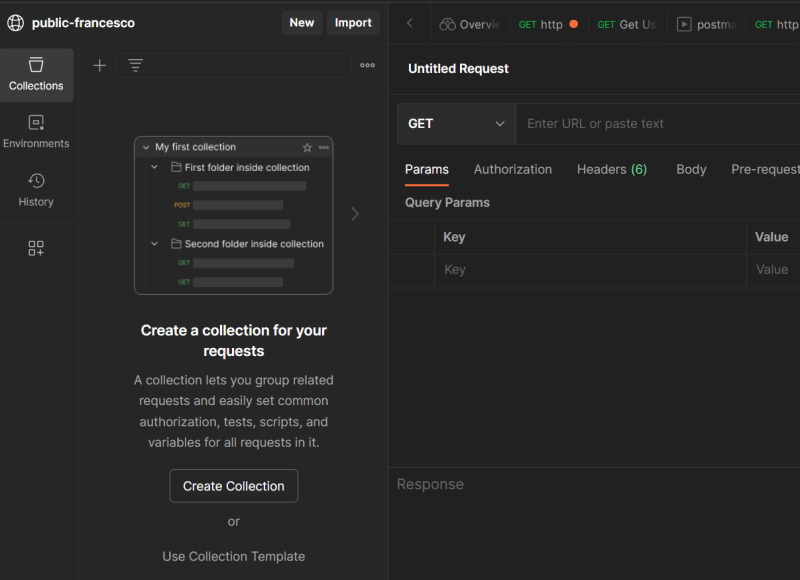Open the History sidebar panel

coord(36,189)
